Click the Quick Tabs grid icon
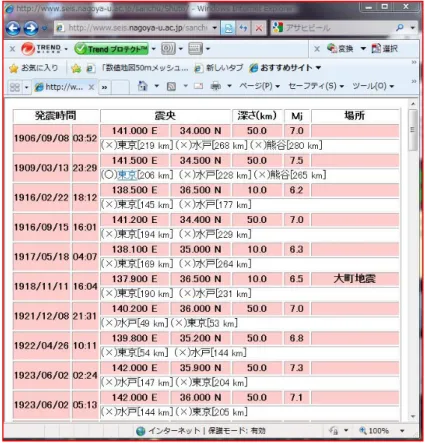Image resolution: width=425 pixels, height=443 pixels. 15,87
